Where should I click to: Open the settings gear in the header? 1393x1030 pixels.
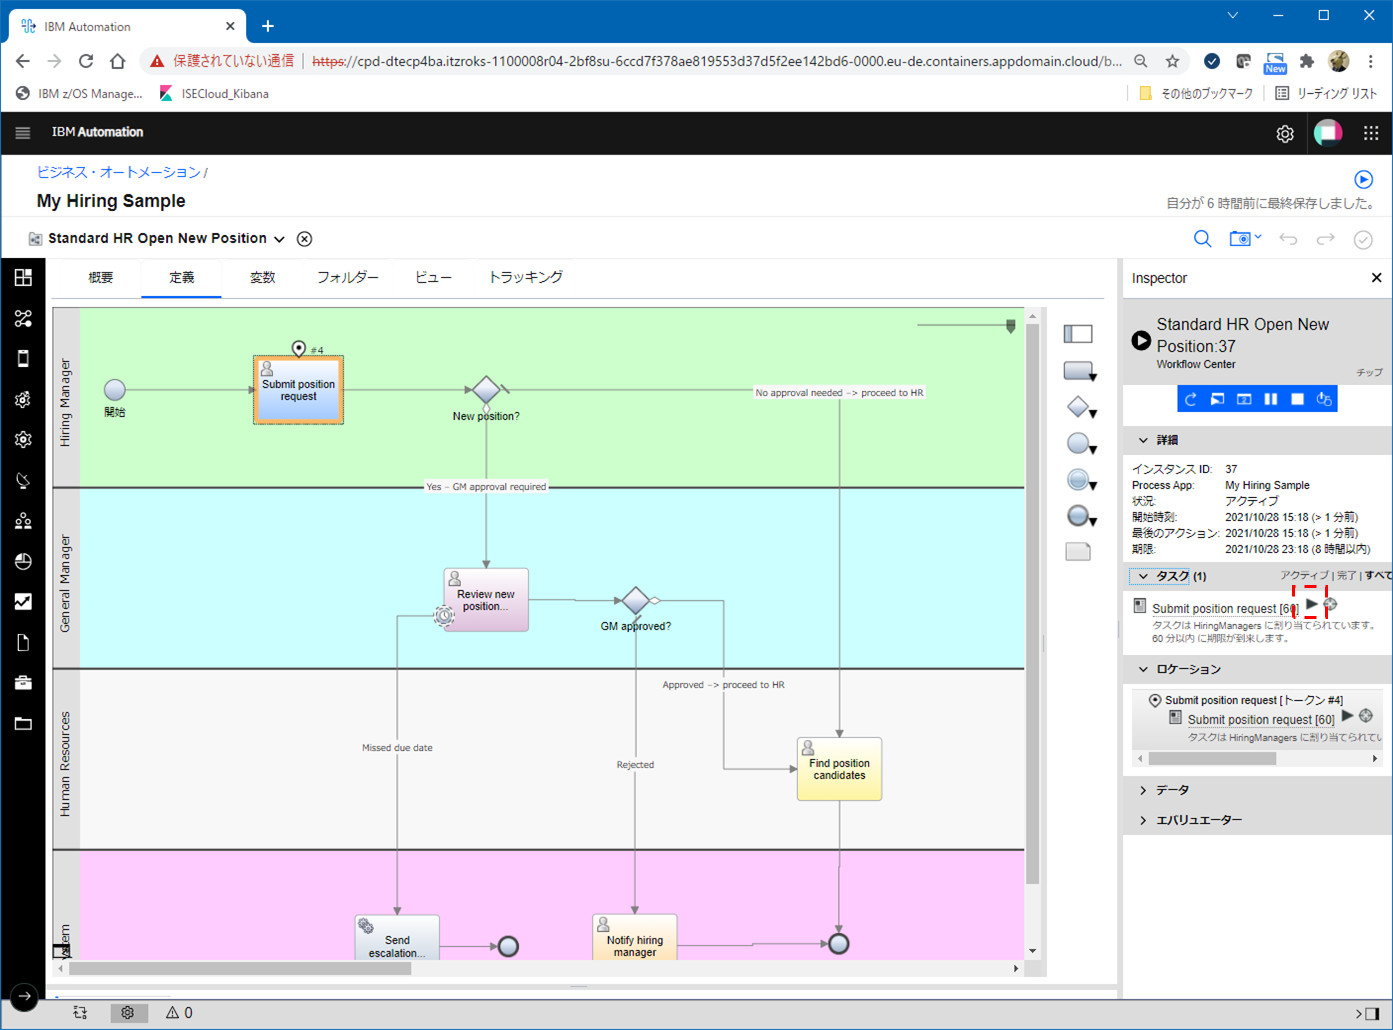coord(1285,134)
